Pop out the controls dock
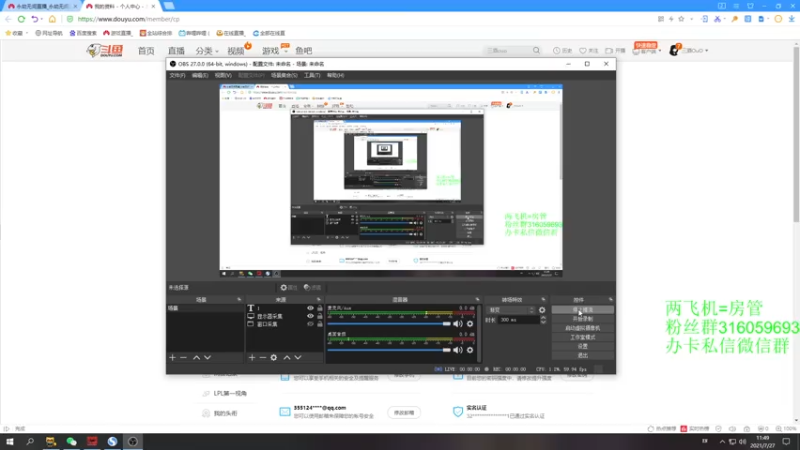800x450 pixels. 610,299
